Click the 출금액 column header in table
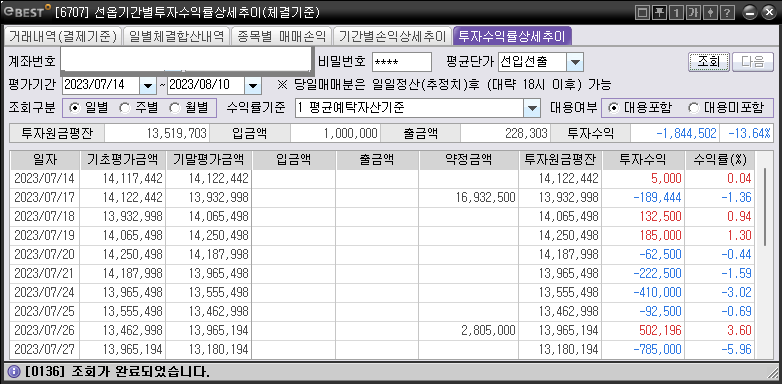Image resolution: width=782 pixels, height=384 pixels. click(378, 160)
